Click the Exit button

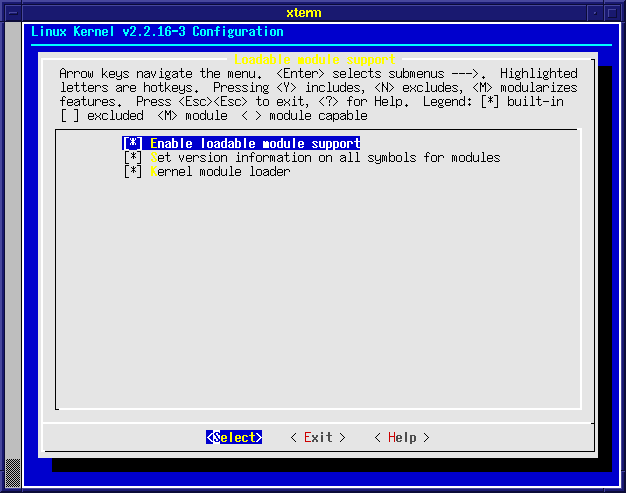(x=318, y=438)
